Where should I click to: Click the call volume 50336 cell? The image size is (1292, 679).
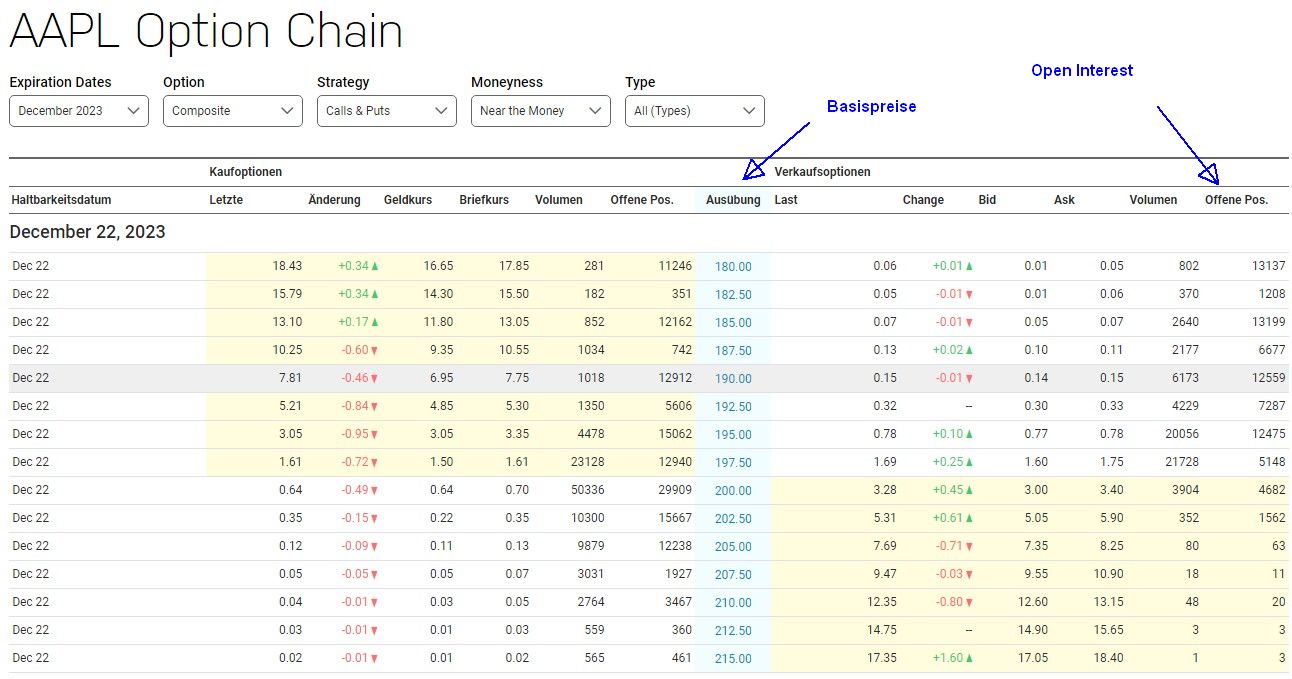tap(560, 490)
